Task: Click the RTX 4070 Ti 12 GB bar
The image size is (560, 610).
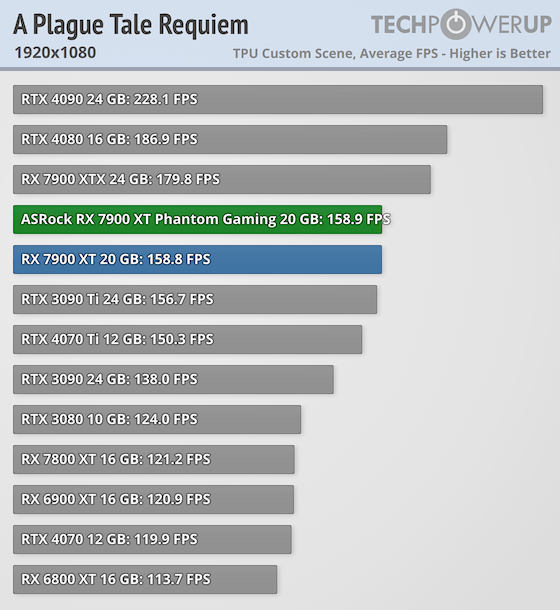Action: click(188, 340)
